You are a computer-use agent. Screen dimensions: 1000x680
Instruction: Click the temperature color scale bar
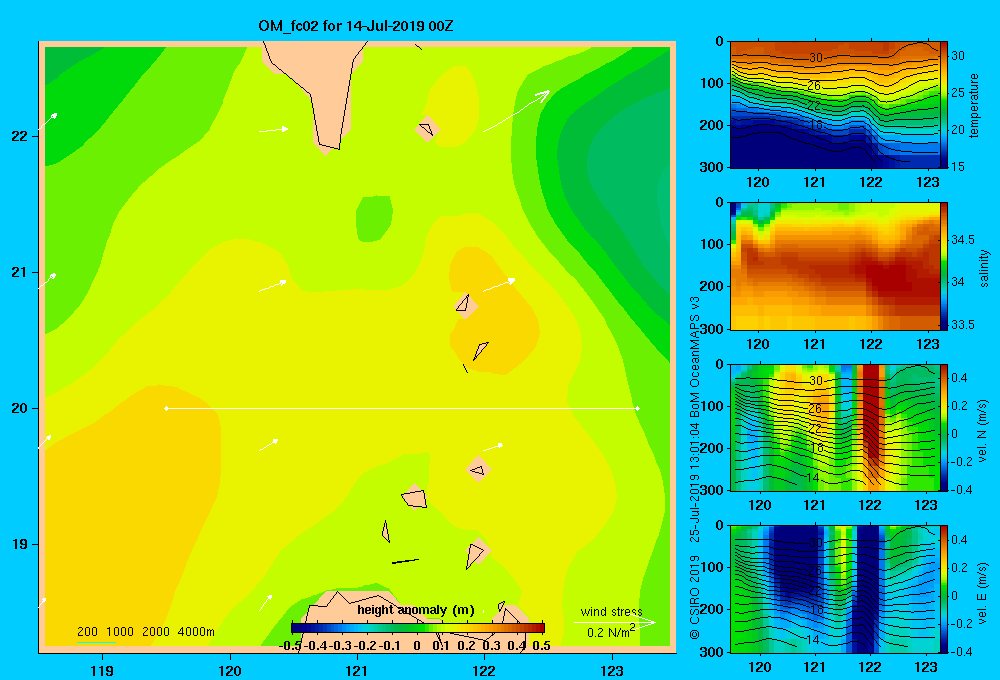tap(944, 104)
